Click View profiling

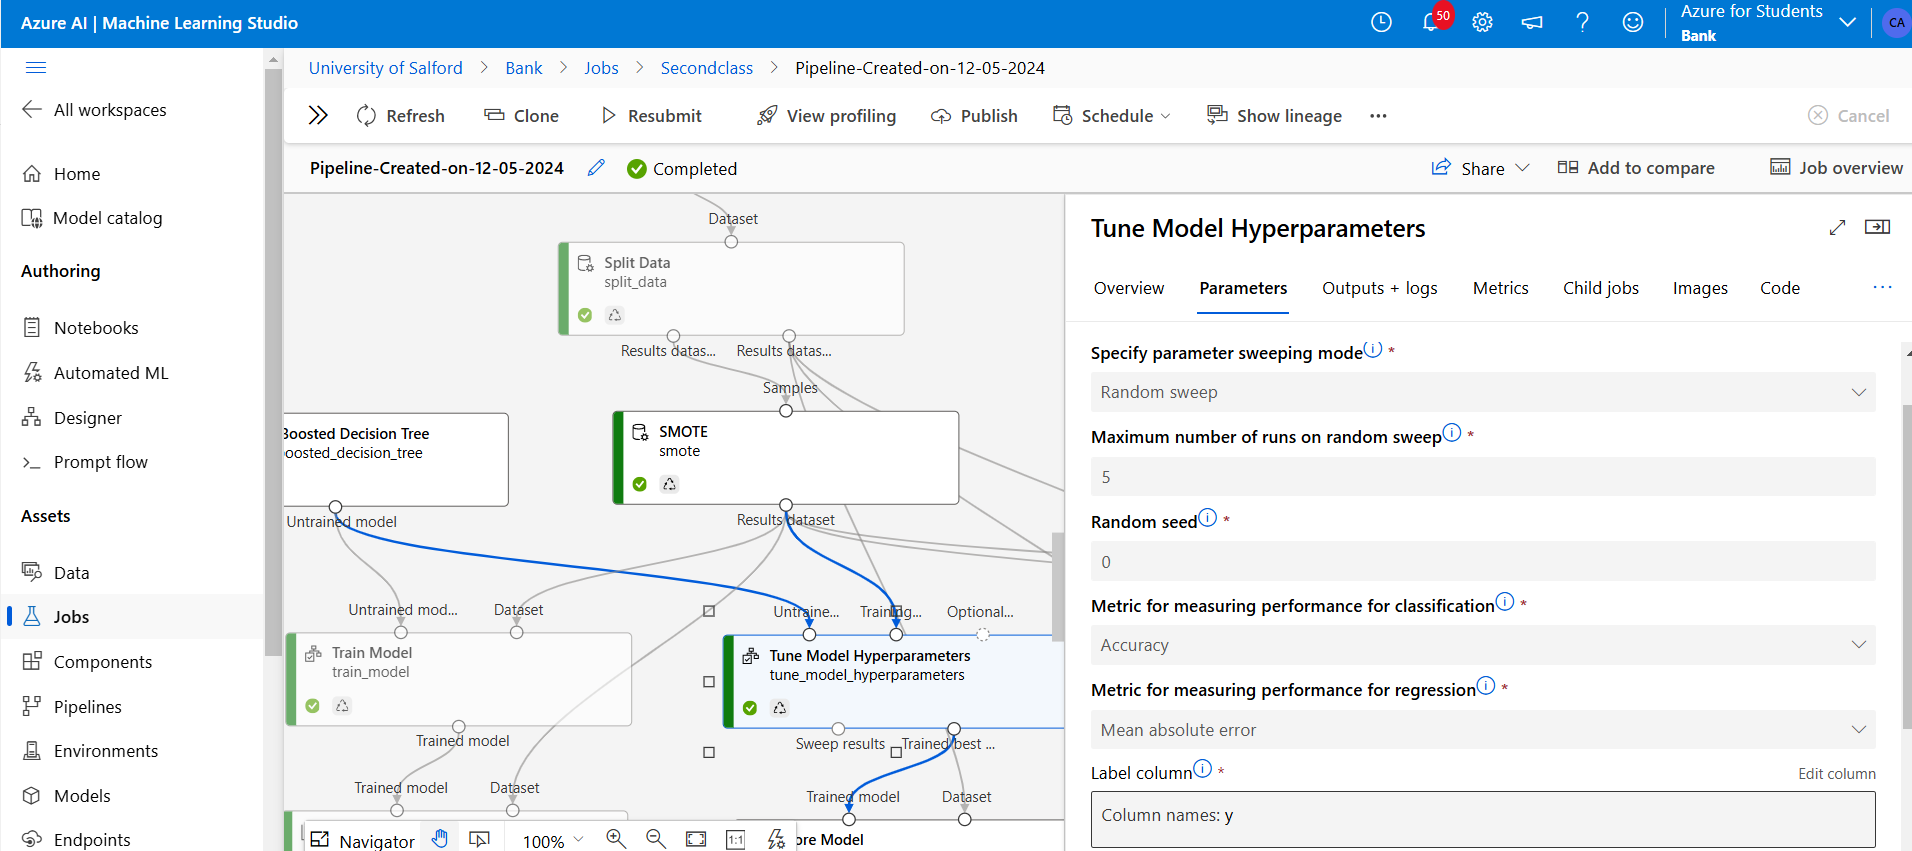827,116
